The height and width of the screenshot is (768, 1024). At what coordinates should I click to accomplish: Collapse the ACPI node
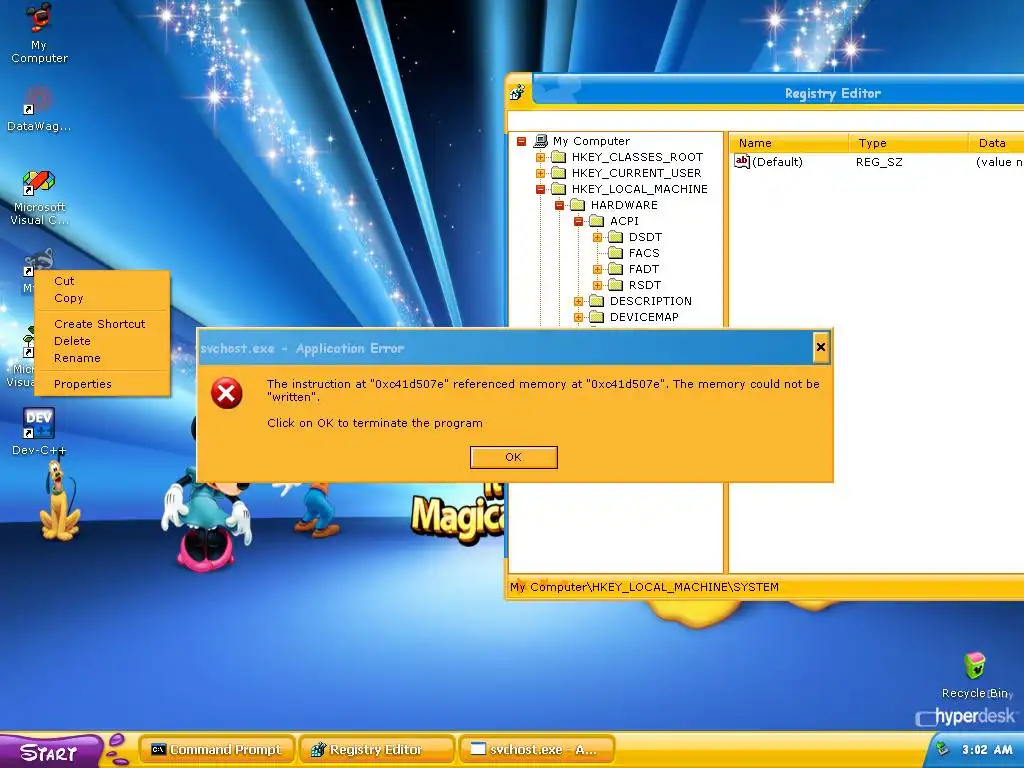pyautogui.click(x=578, y=221)
